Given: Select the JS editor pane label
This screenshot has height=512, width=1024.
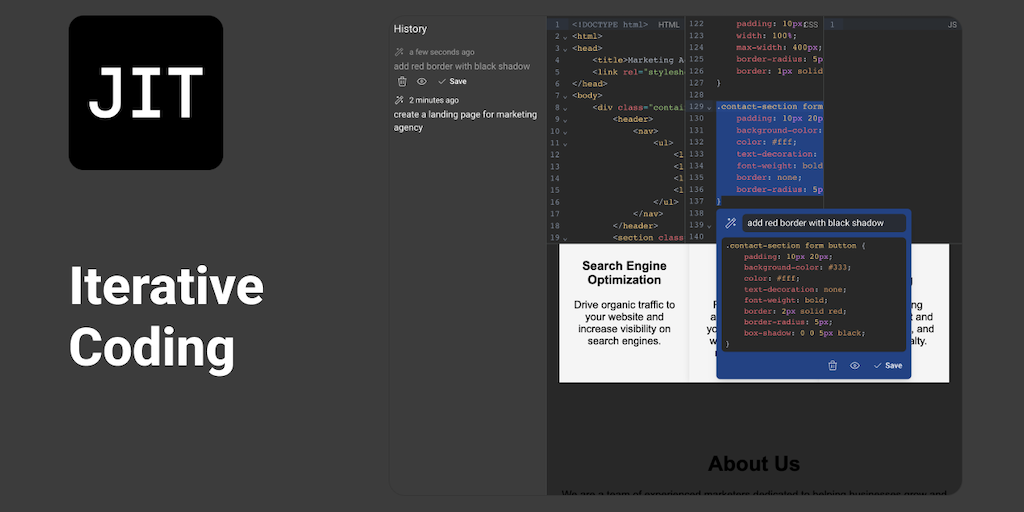Looking at the screenshot, I should point(951,24).
